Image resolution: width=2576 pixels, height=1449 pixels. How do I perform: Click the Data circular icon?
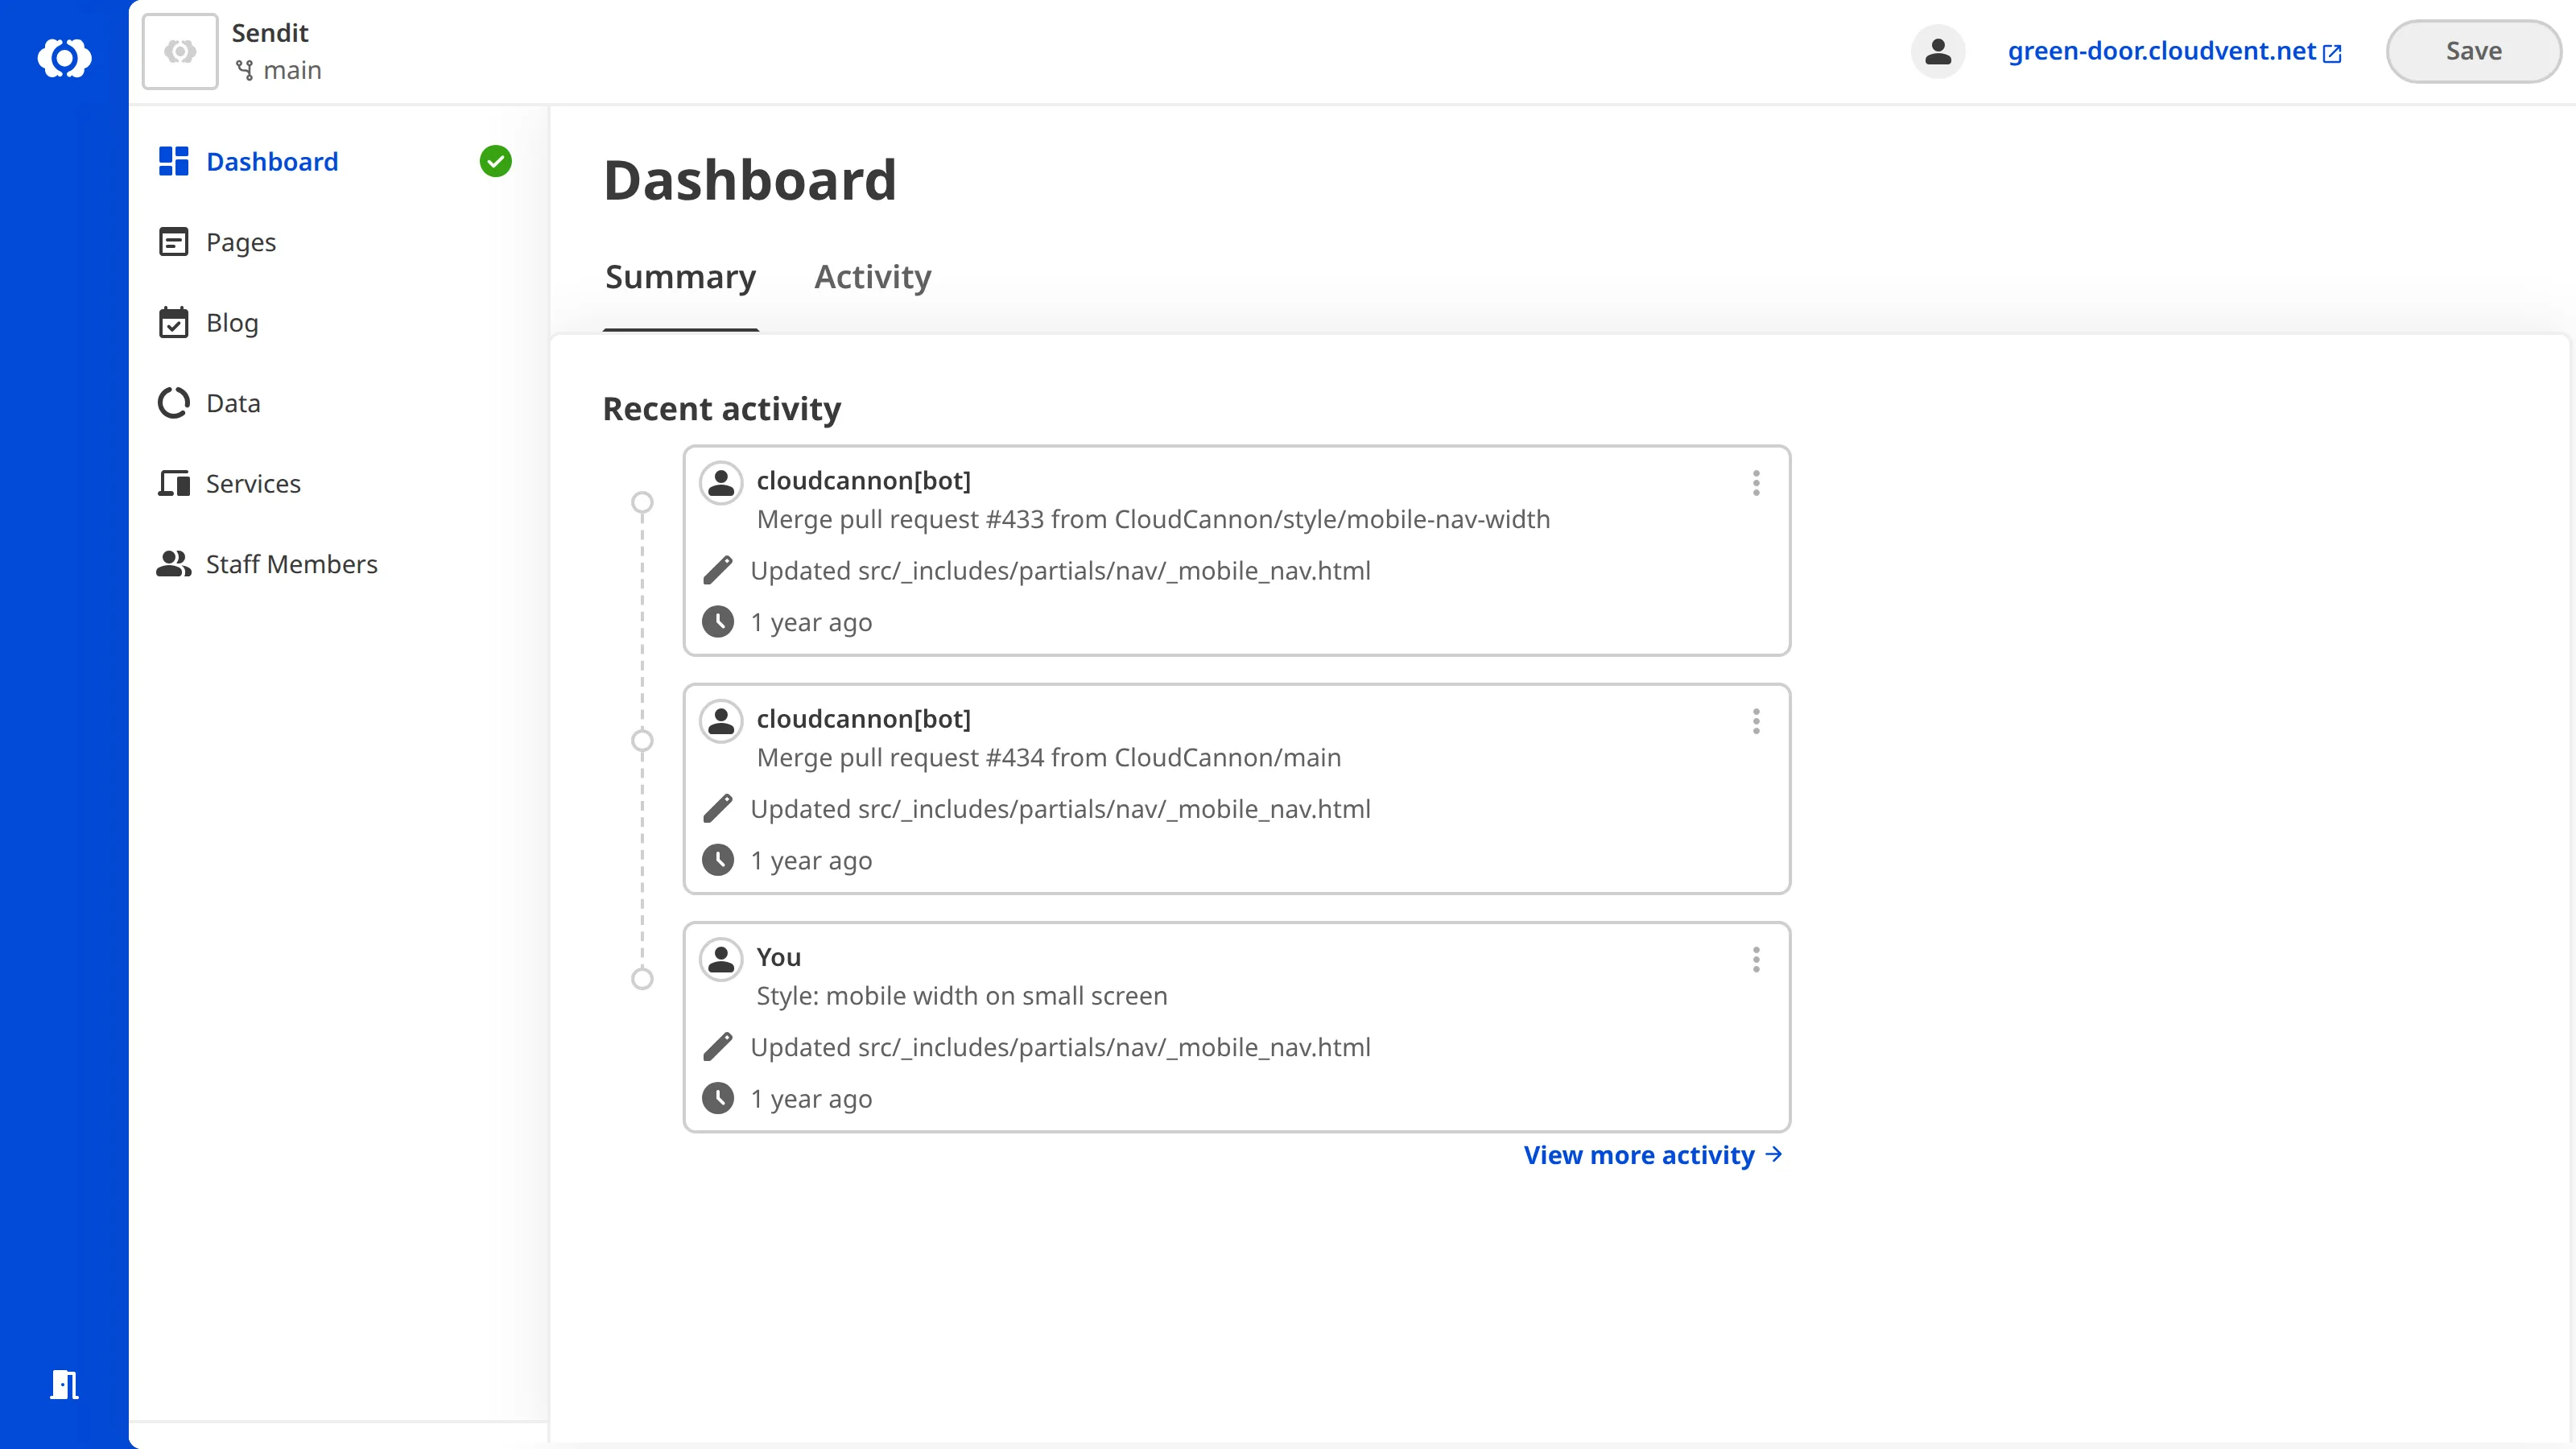[174, 403]
